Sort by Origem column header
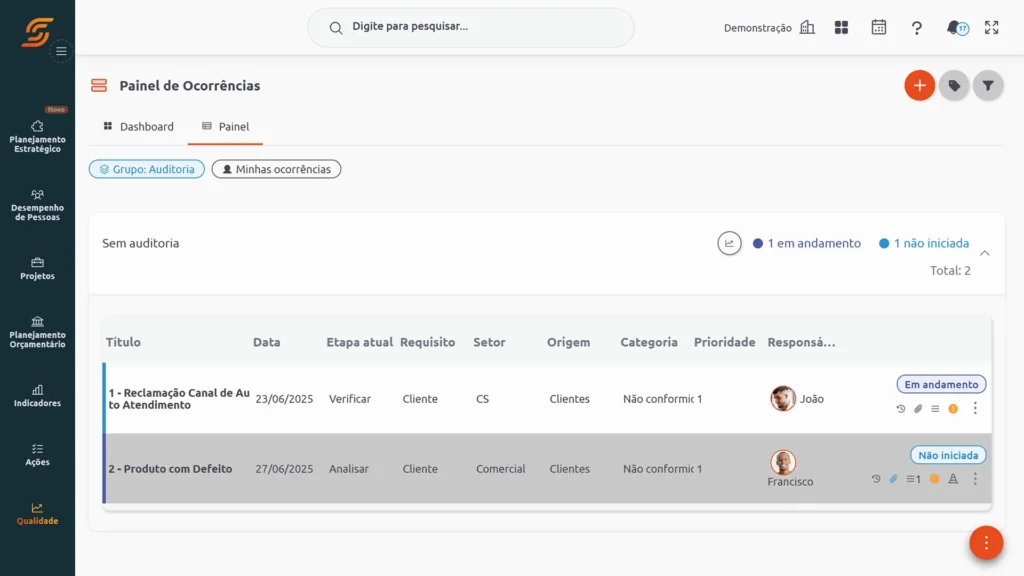The image size is (1024, 576). (568, 342)
